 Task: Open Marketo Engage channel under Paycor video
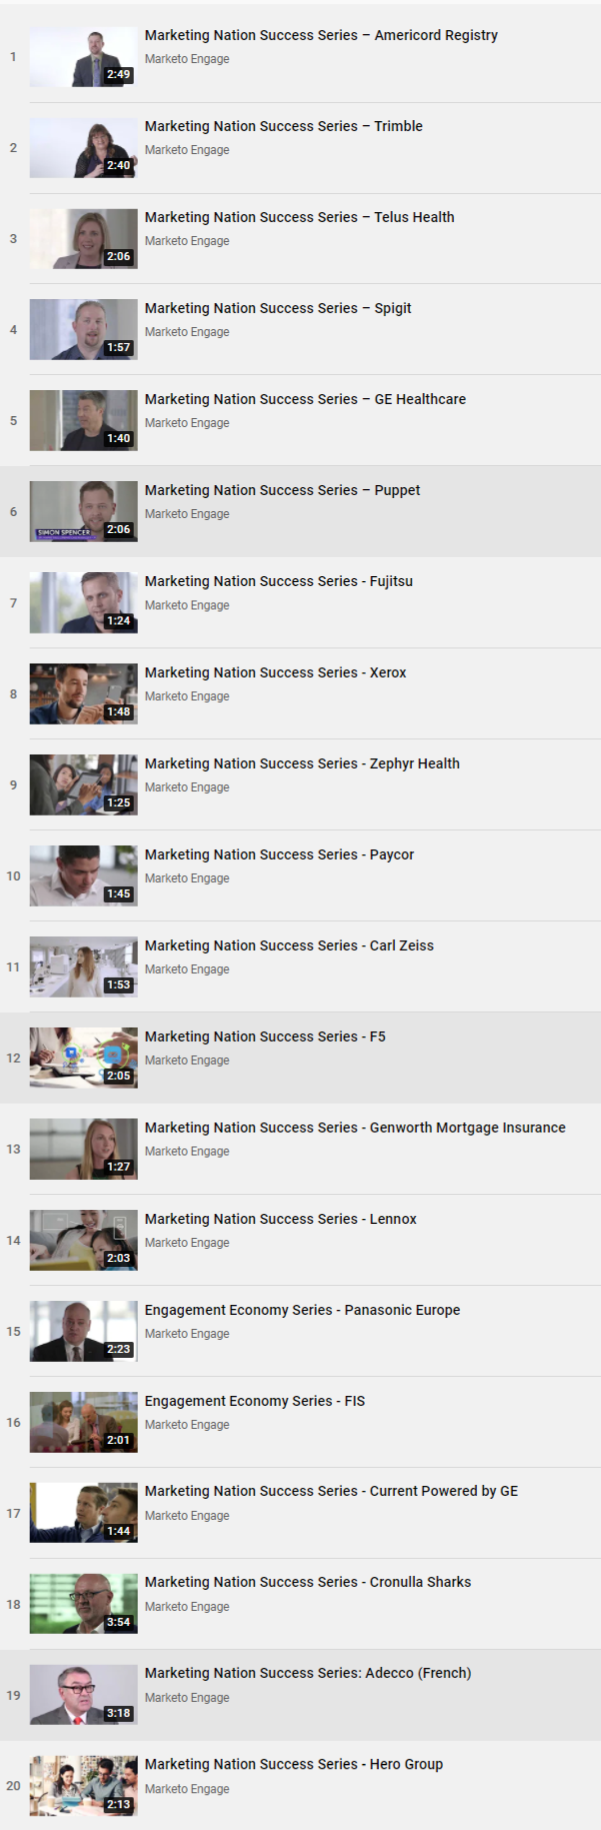pos(187,878)
